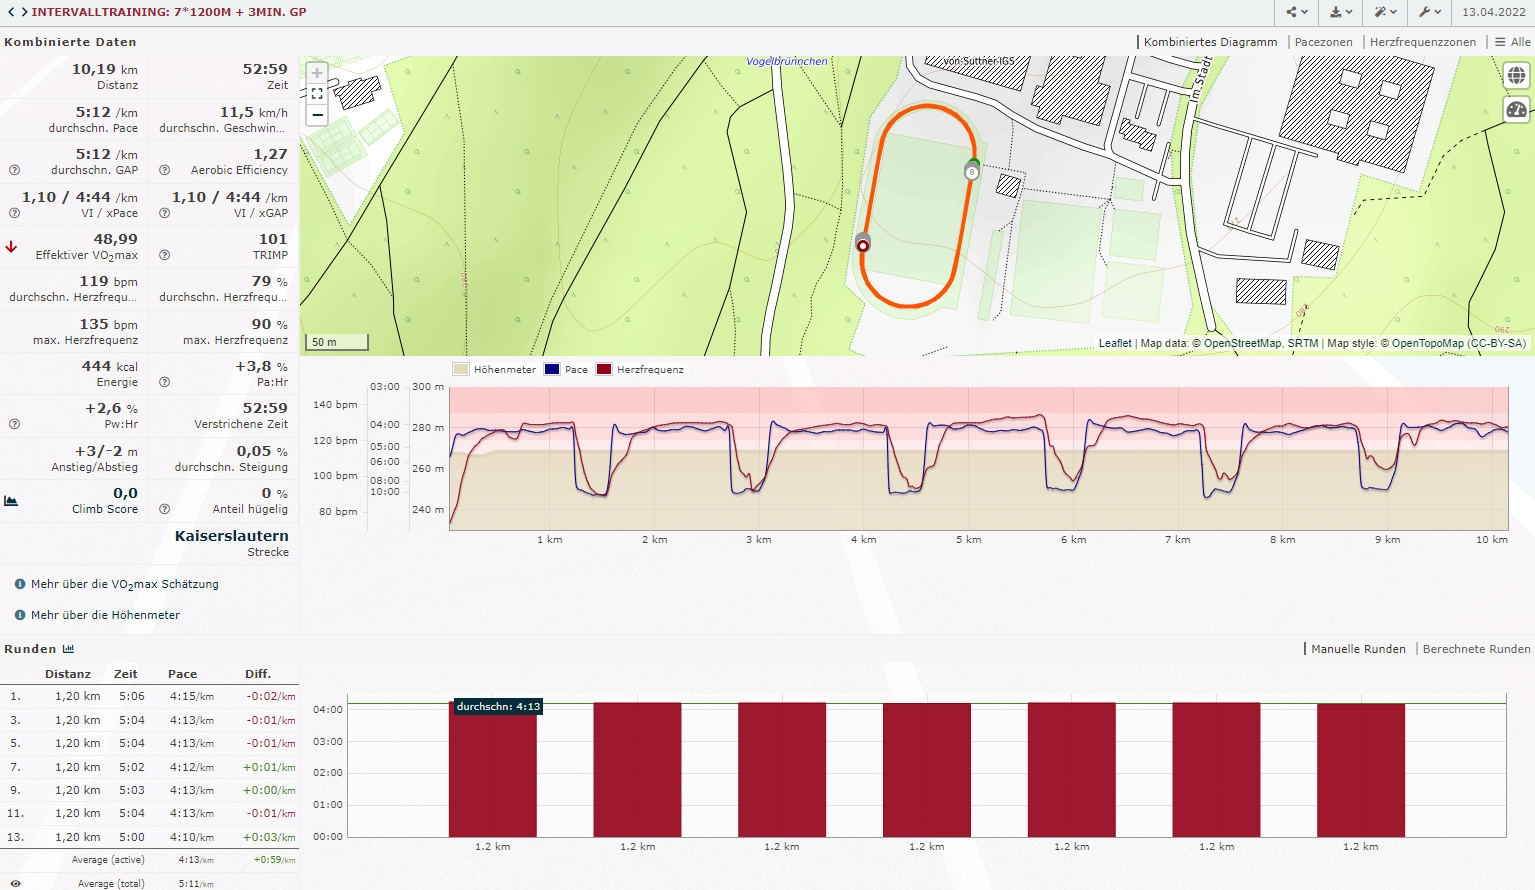Viewport: 1535px width, 890px height.
Task: Click the map fullscreen icon
Action: 317,94
